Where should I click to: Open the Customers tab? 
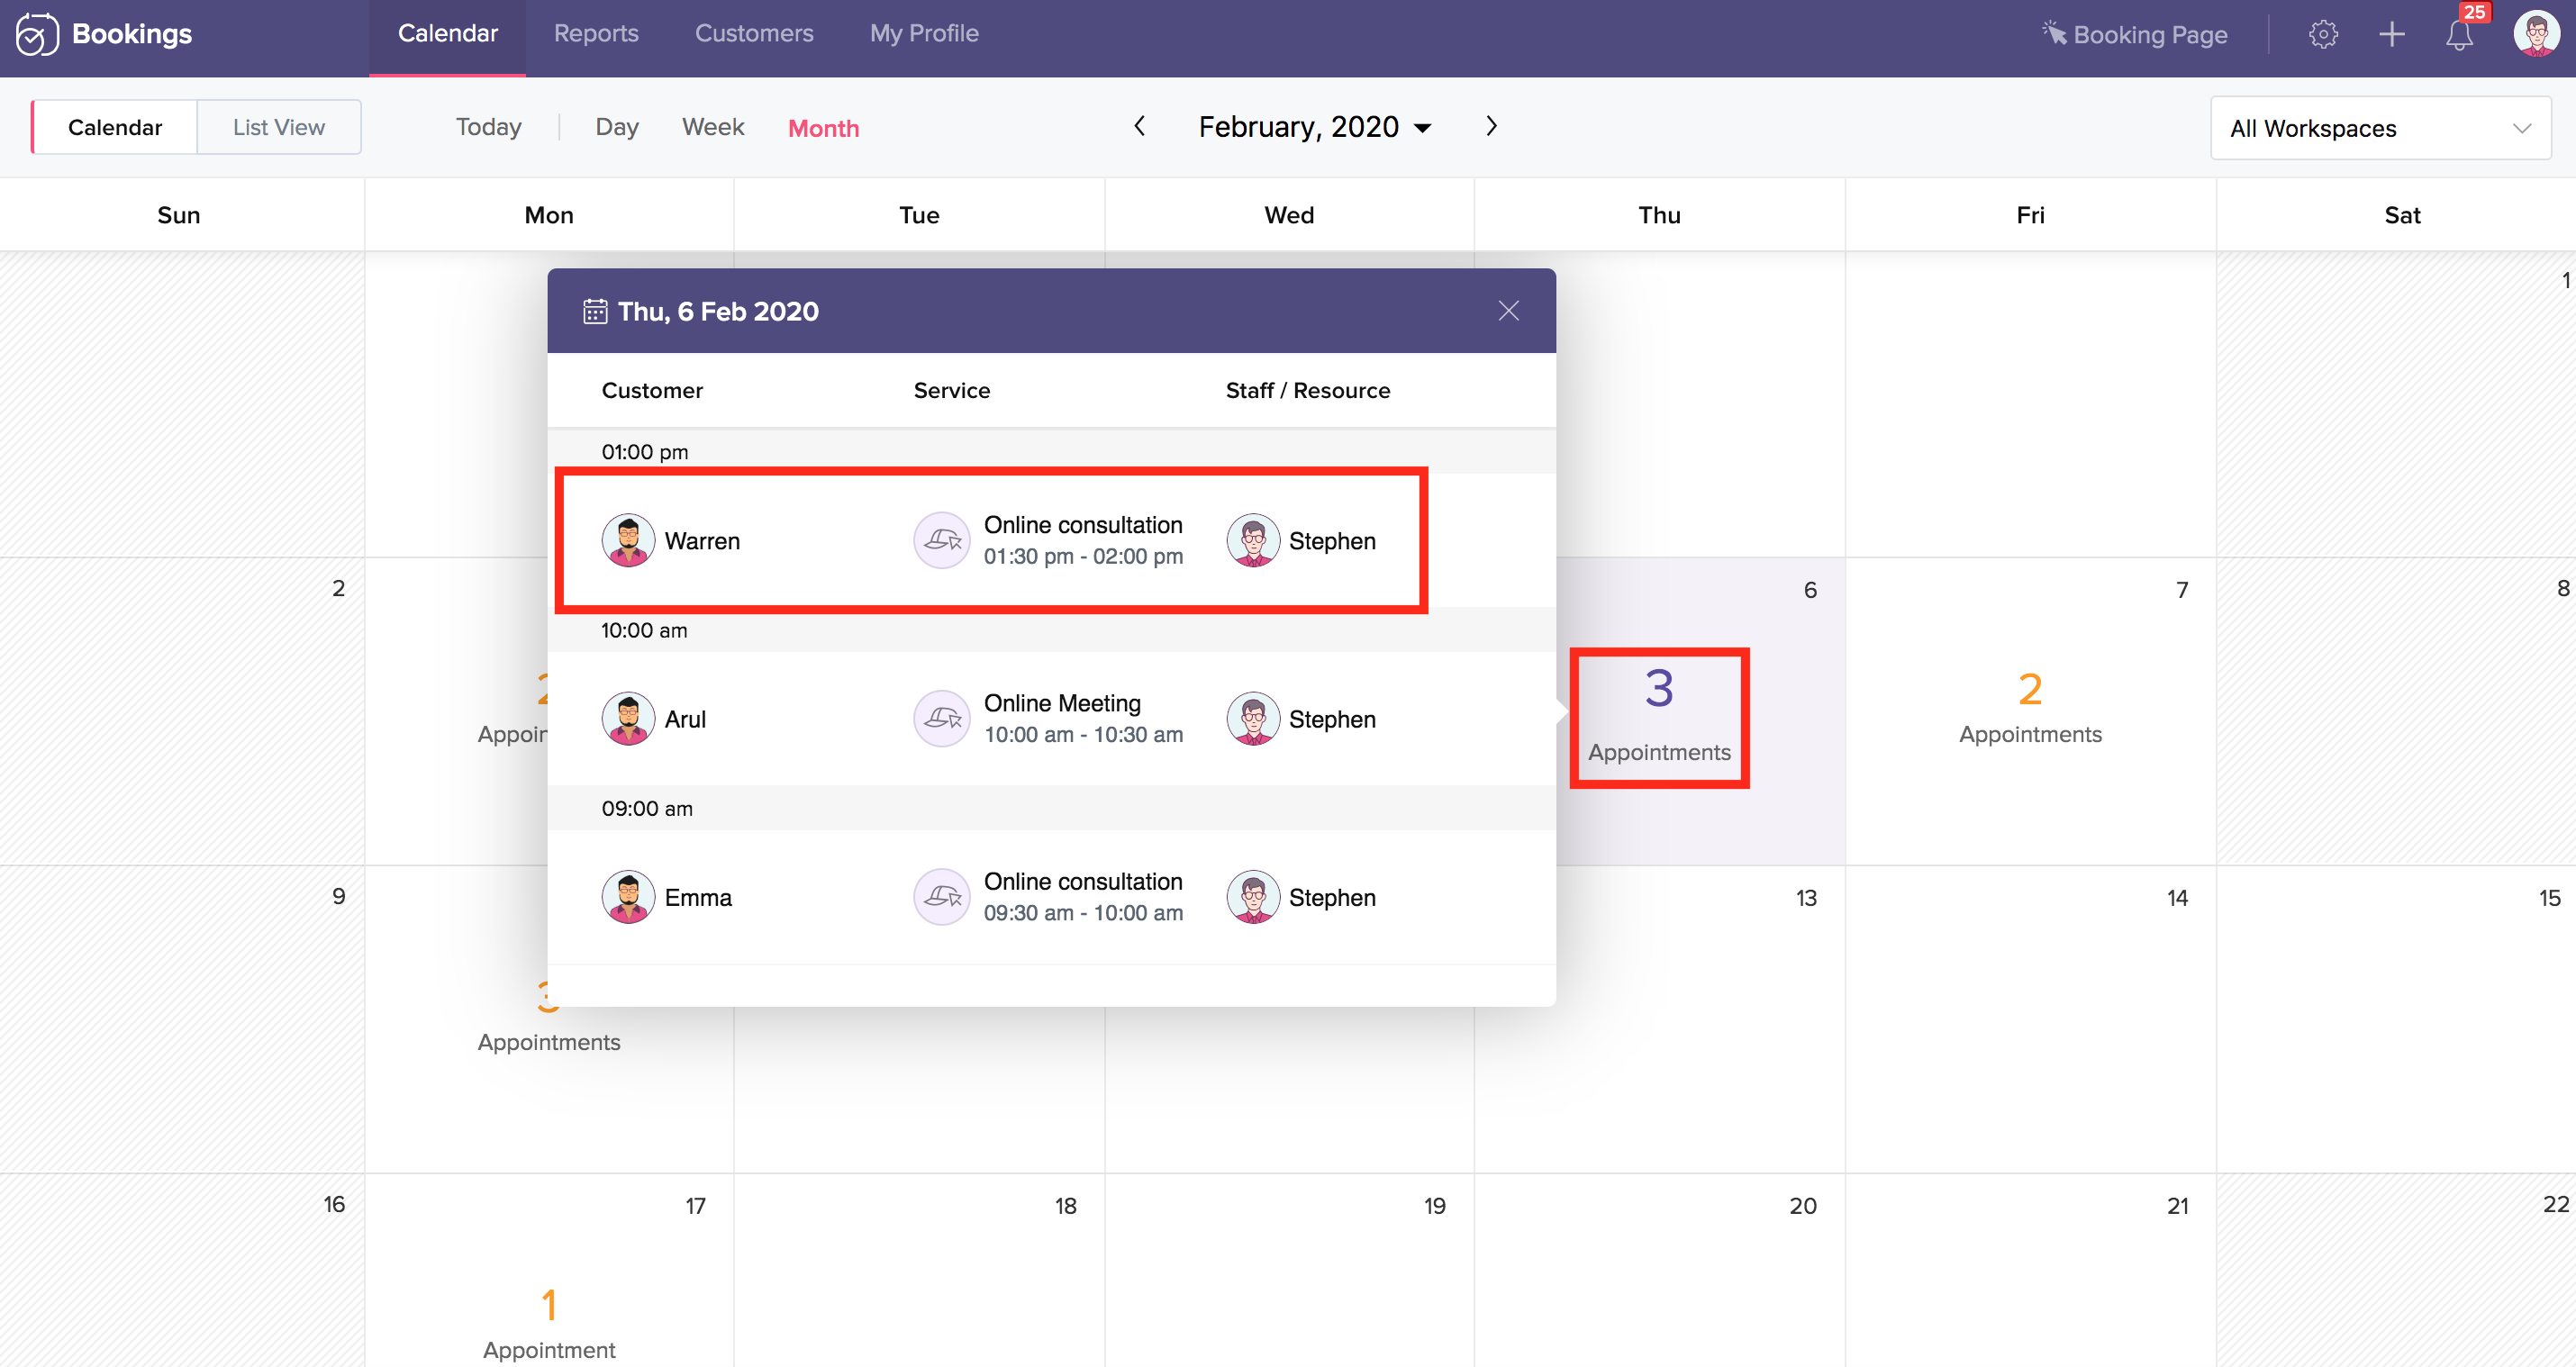pyautogui.click(x=753, y=33)
